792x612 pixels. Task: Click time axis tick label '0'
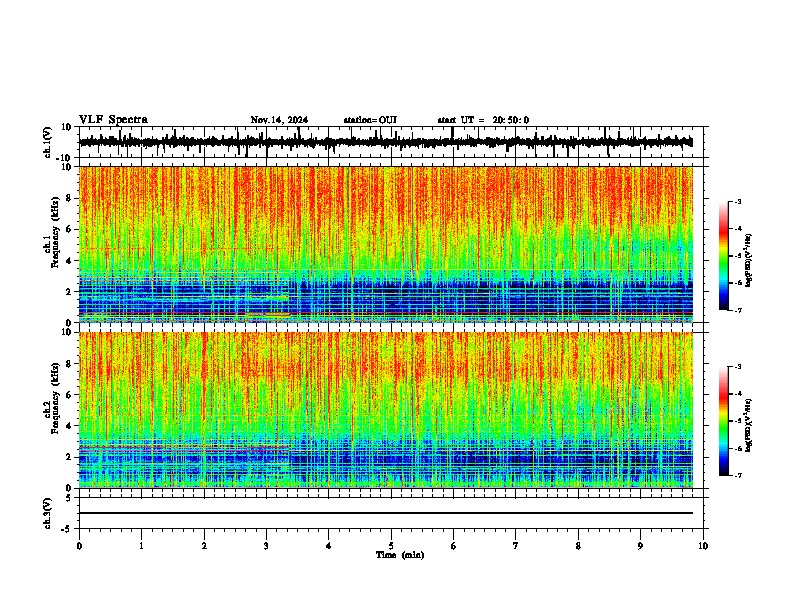click(79, 546)
